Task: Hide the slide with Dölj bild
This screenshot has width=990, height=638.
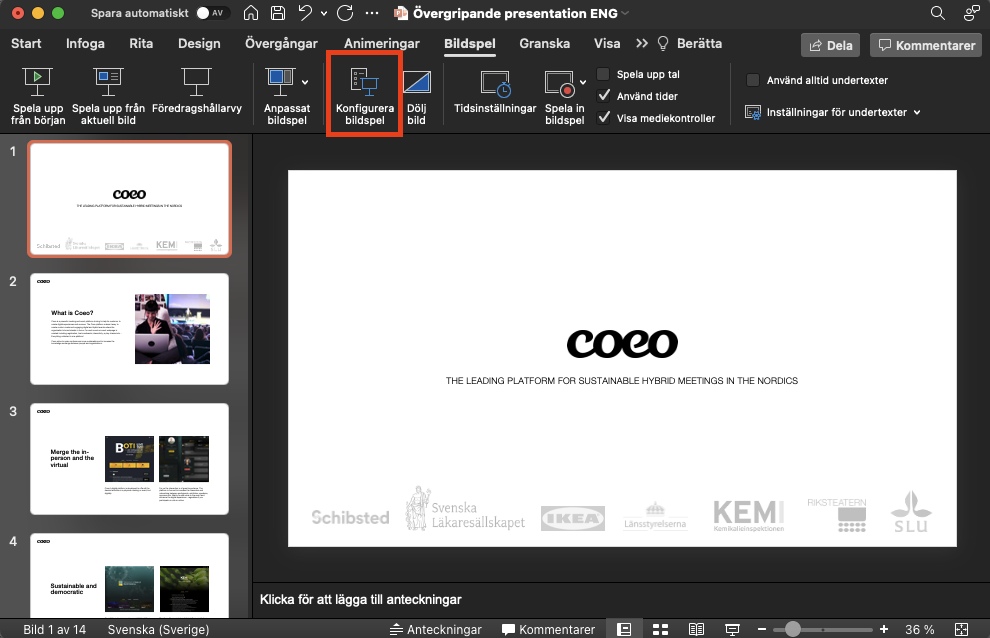Action: [x=416, y=95]
